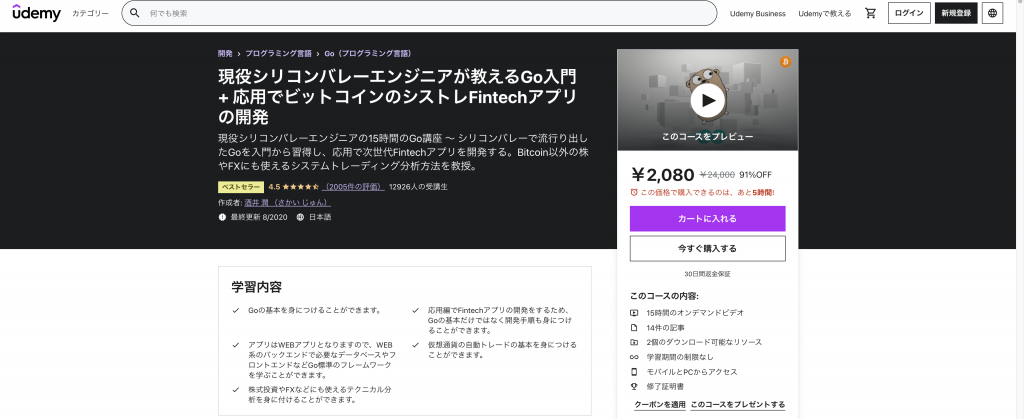Image resolution: width=1024 pixels, height=419 pixels.
Task: Click the language globe icon beside 日本語
Action: pos(300,217)
